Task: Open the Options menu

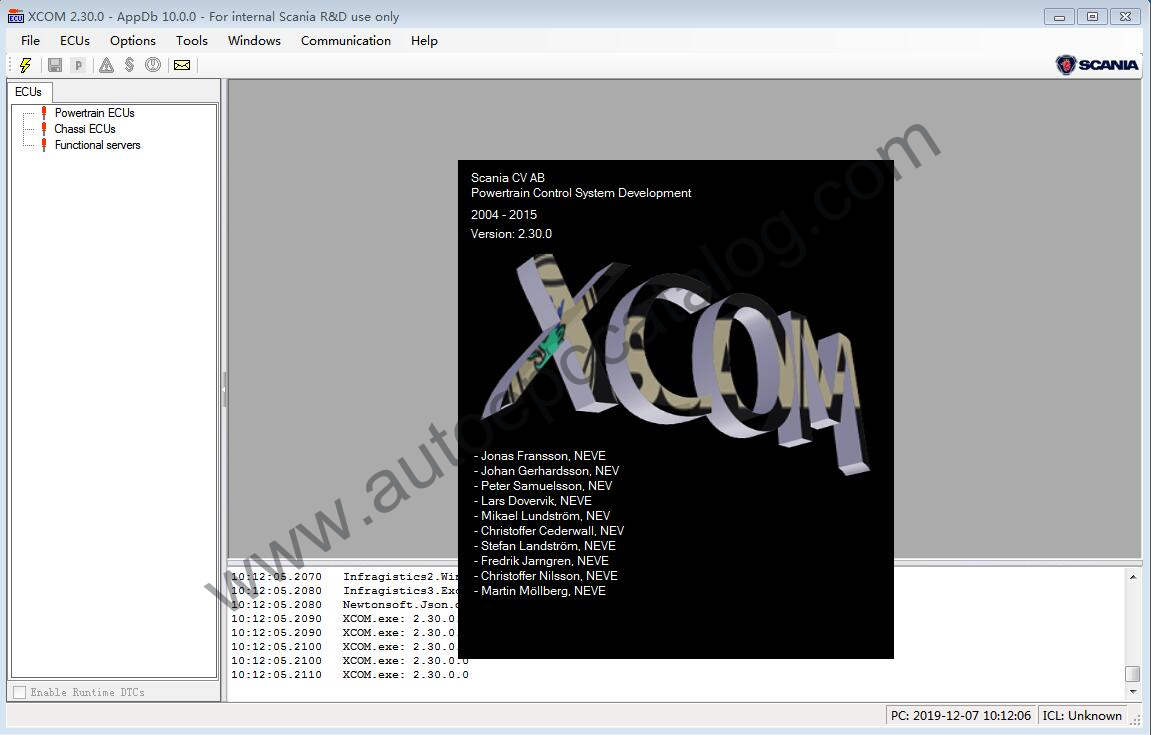Action: (x=133, y=40)
